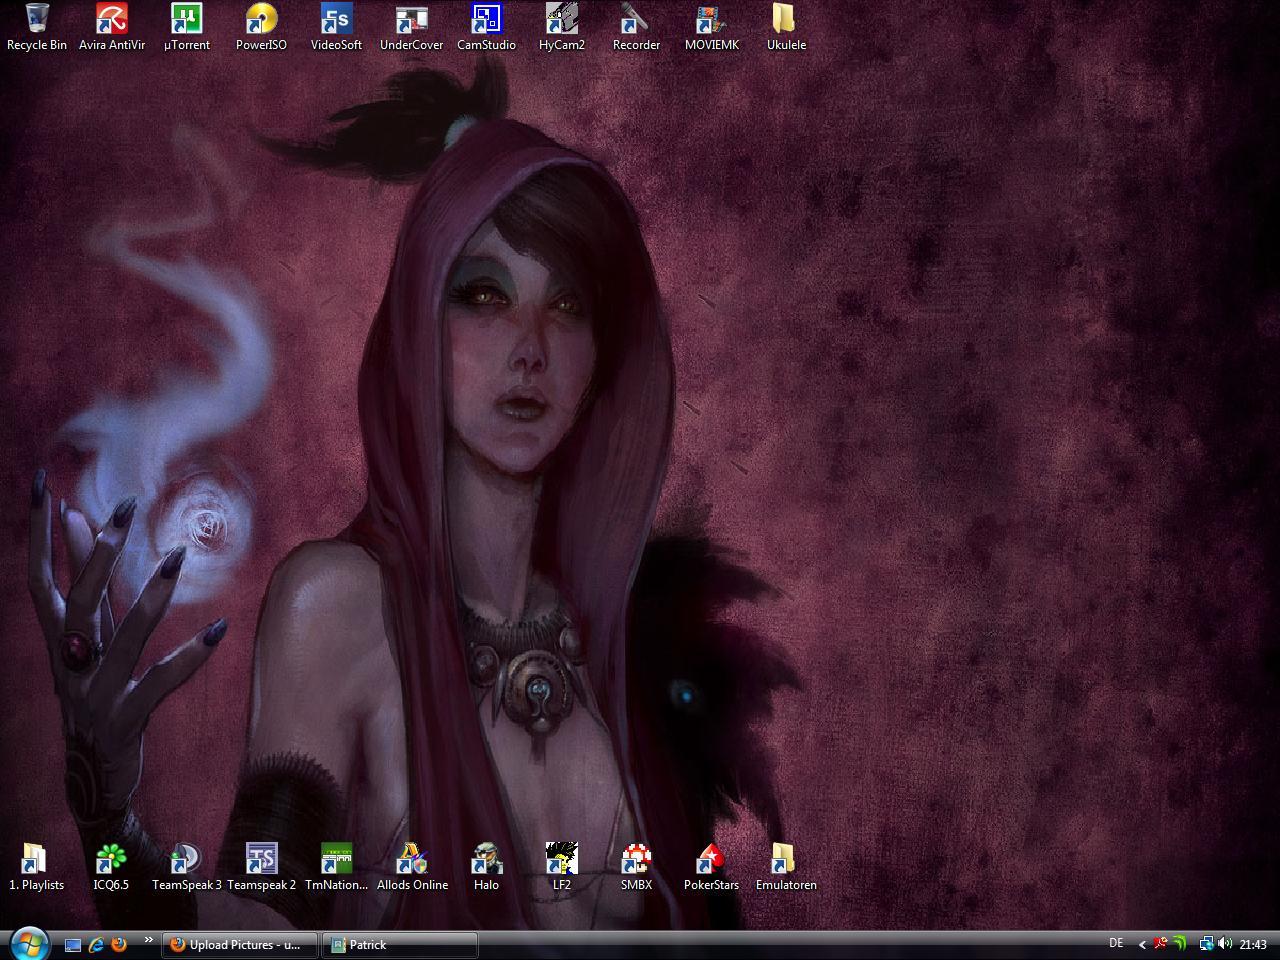Select the UnderCover desktop shortcut
This screenshot has width=1280, height=960.
pos(412,27)
